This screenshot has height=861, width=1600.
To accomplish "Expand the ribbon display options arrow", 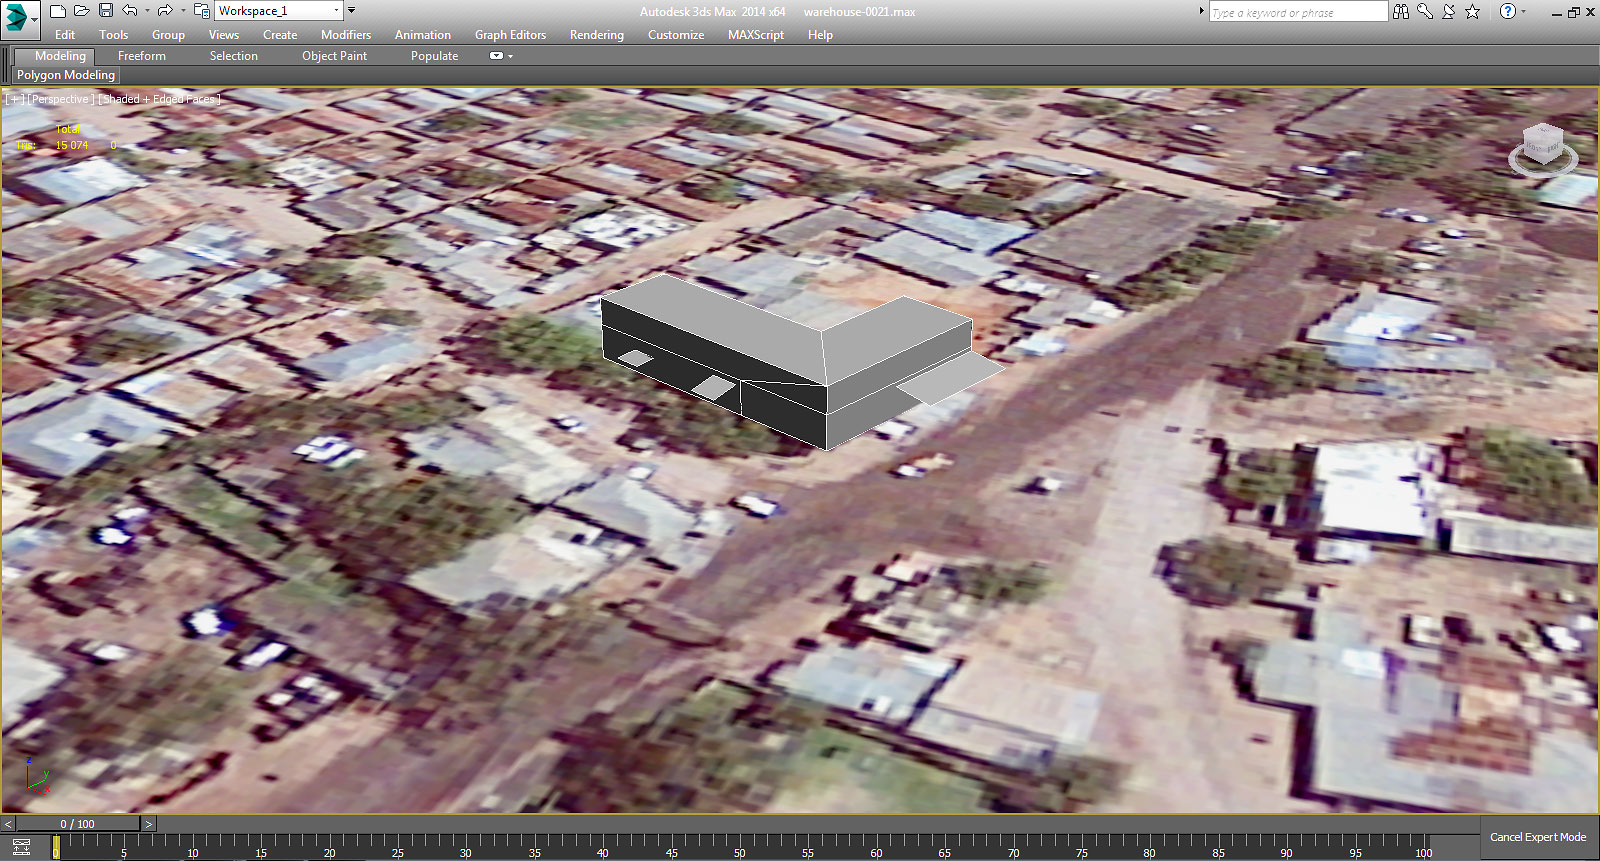I will (511, 57).
